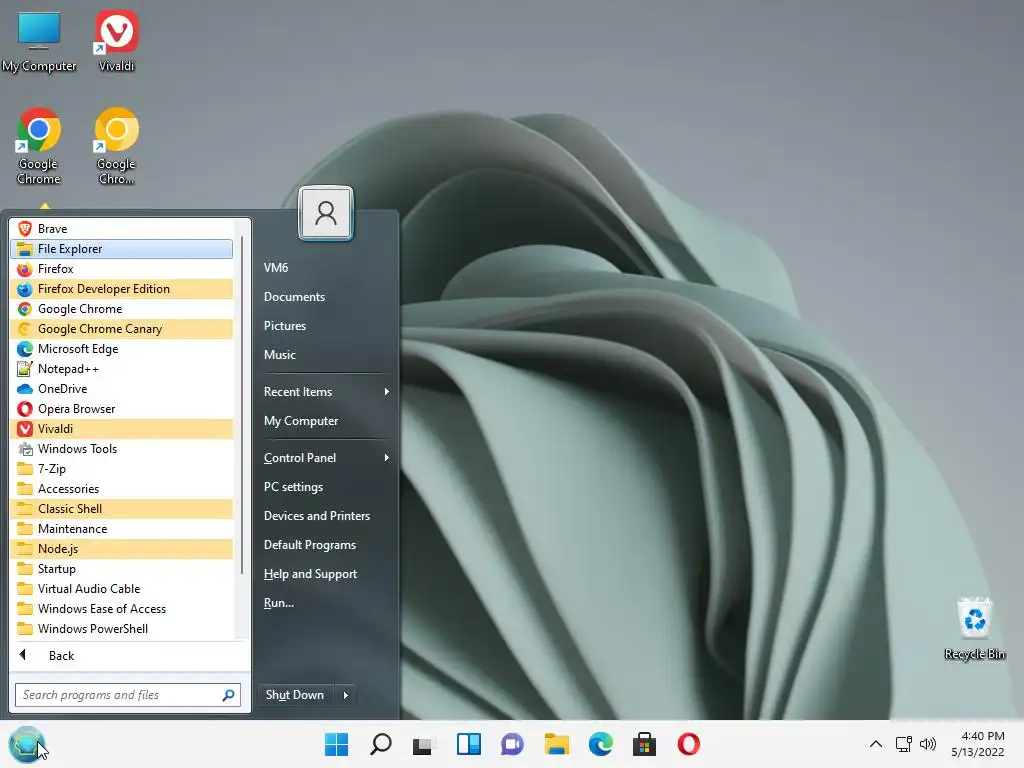Open Microsoft Edge from the programs list

[x=121, y=349]
